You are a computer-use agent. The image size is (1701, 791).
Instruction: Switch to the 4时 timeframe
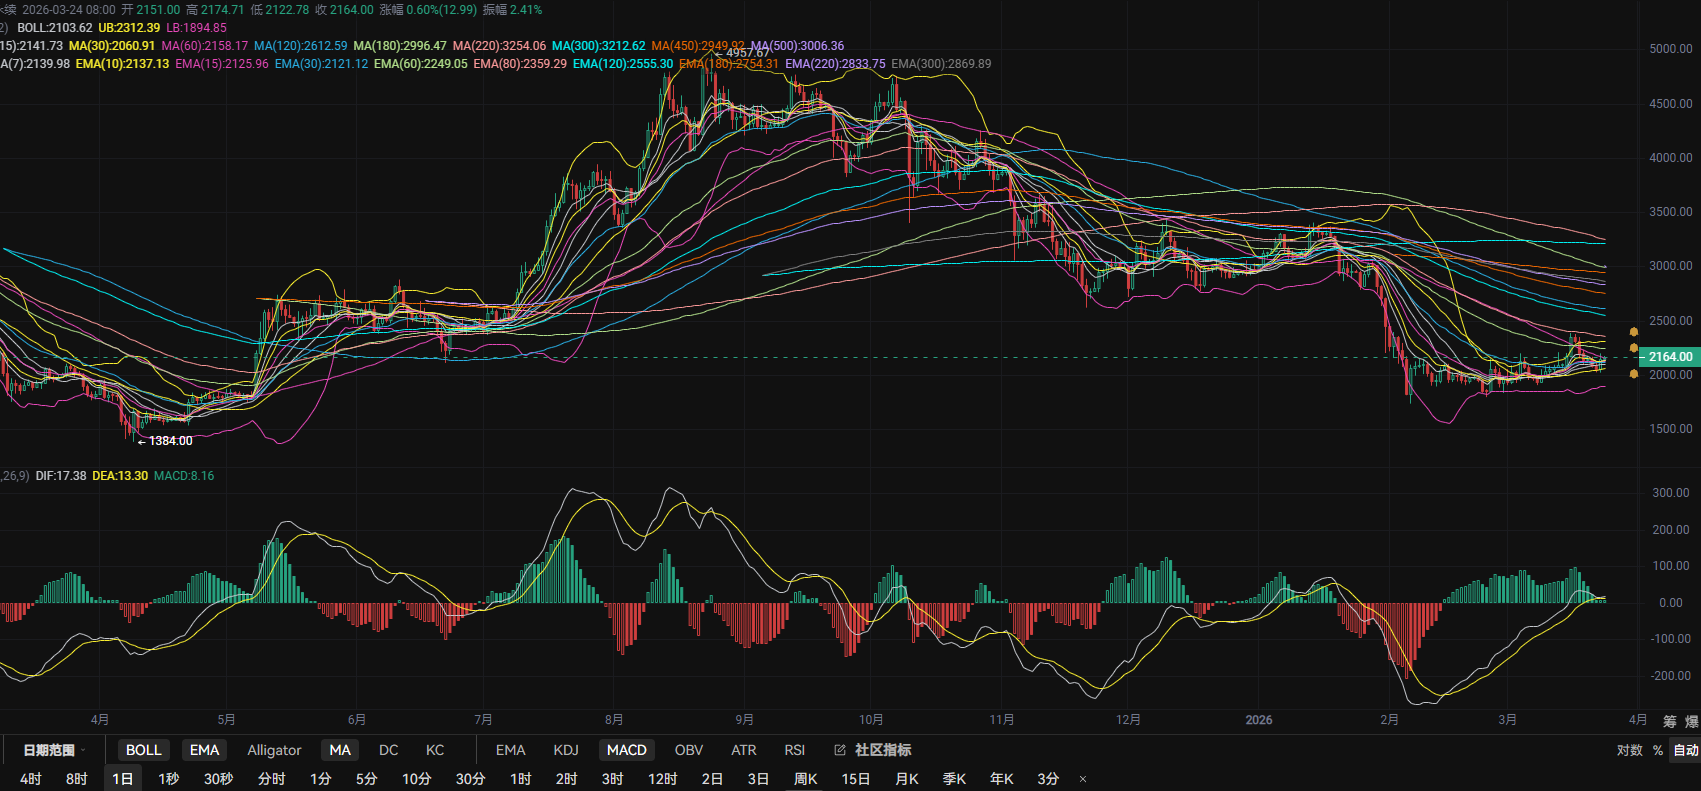pyautogui.click(x=31, y=779)
